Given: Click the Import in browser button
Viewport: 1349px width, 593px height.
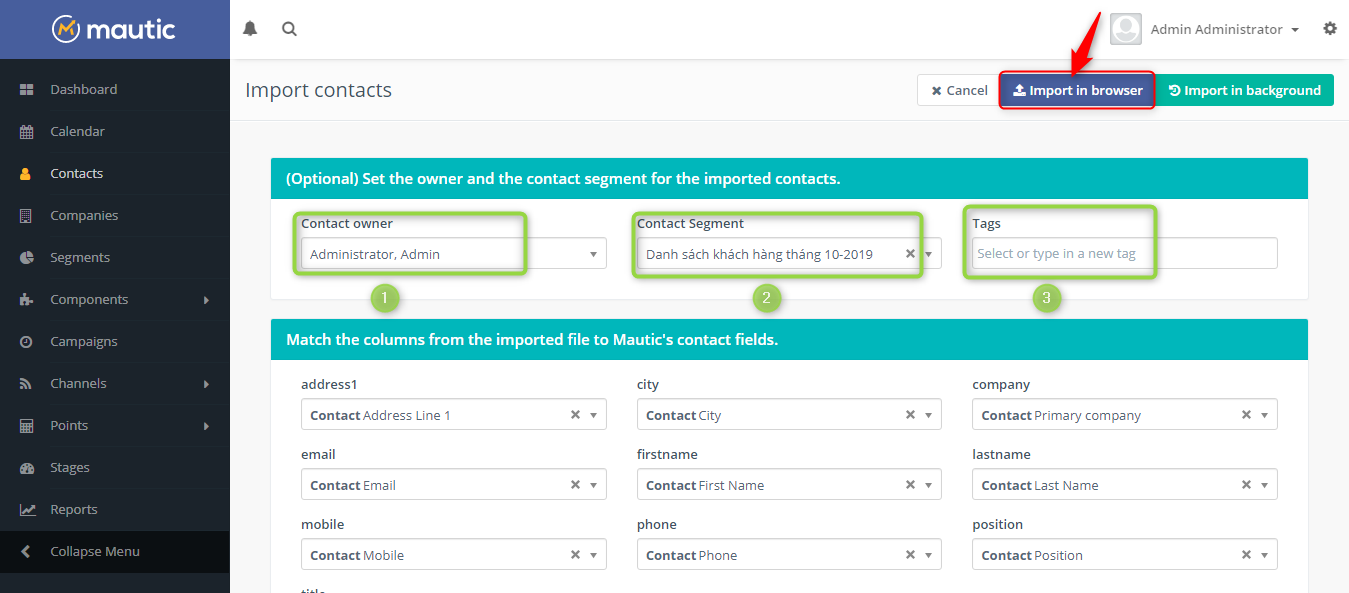Looking at the screenshot, I should pos(1077,89).
